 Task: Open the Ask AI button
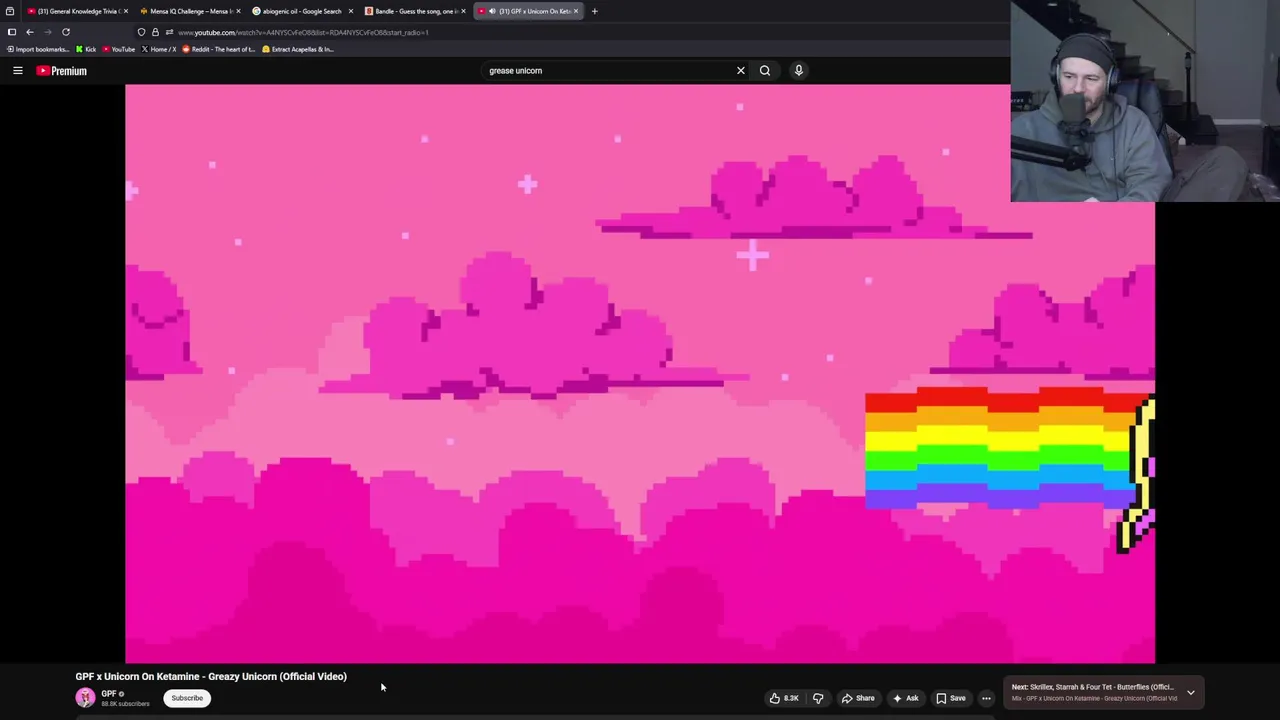906,698
